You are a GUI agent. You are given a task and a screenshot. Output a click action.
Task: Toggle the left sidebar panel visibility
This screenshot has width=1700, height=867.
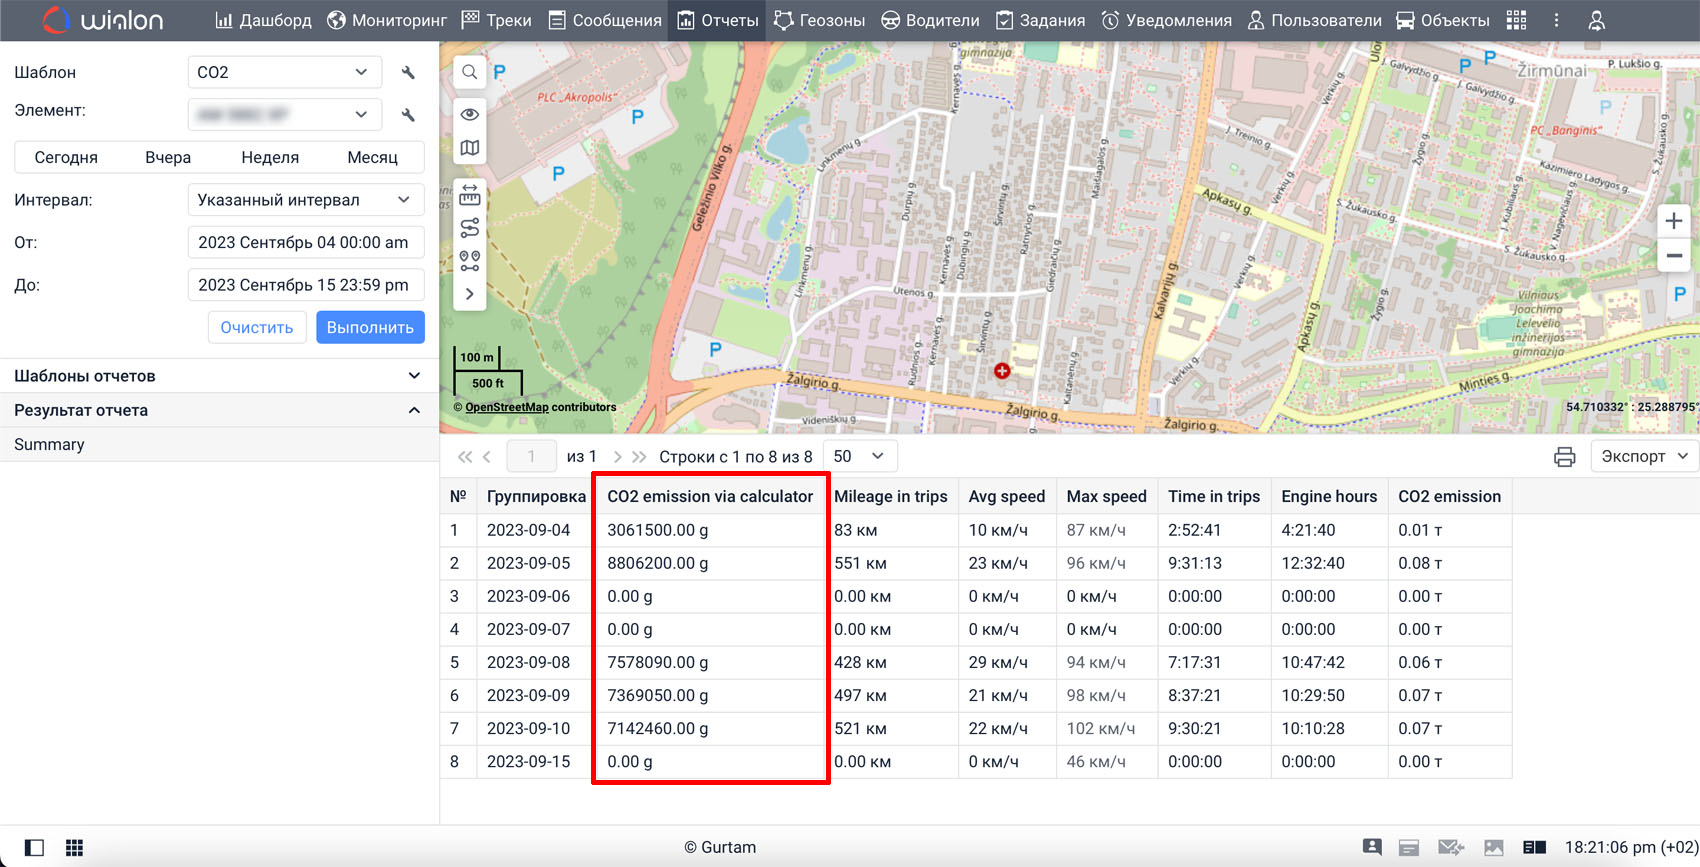point(34,848)
